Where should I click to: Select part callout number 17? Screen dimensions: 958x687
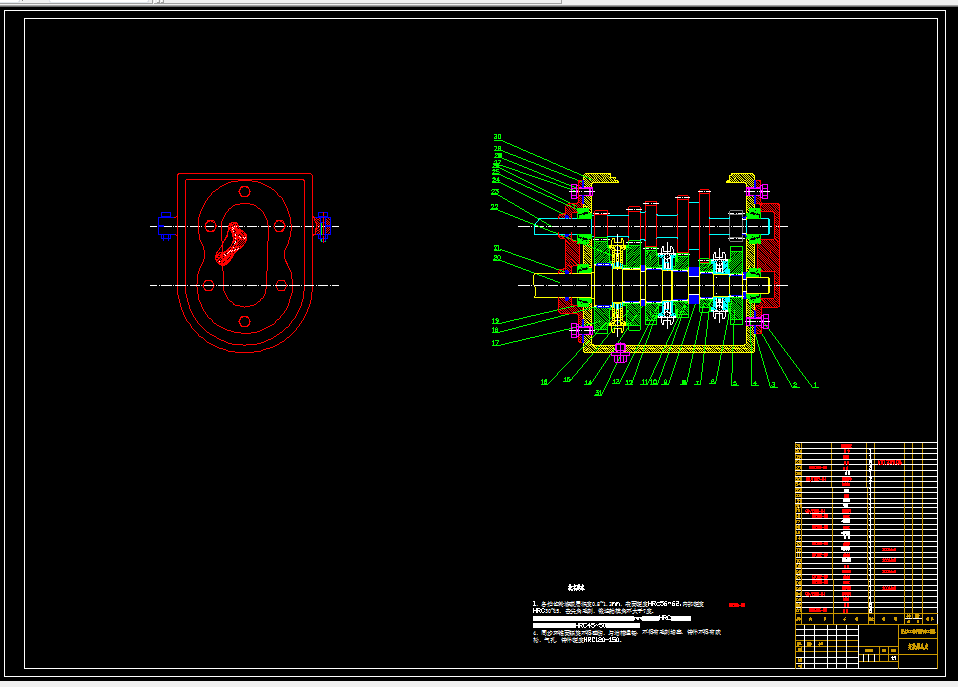(x=495, y=344)
